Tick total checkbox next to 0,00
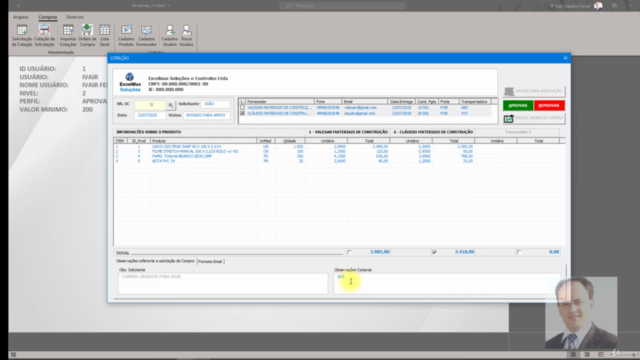 [x=519, y=252]
